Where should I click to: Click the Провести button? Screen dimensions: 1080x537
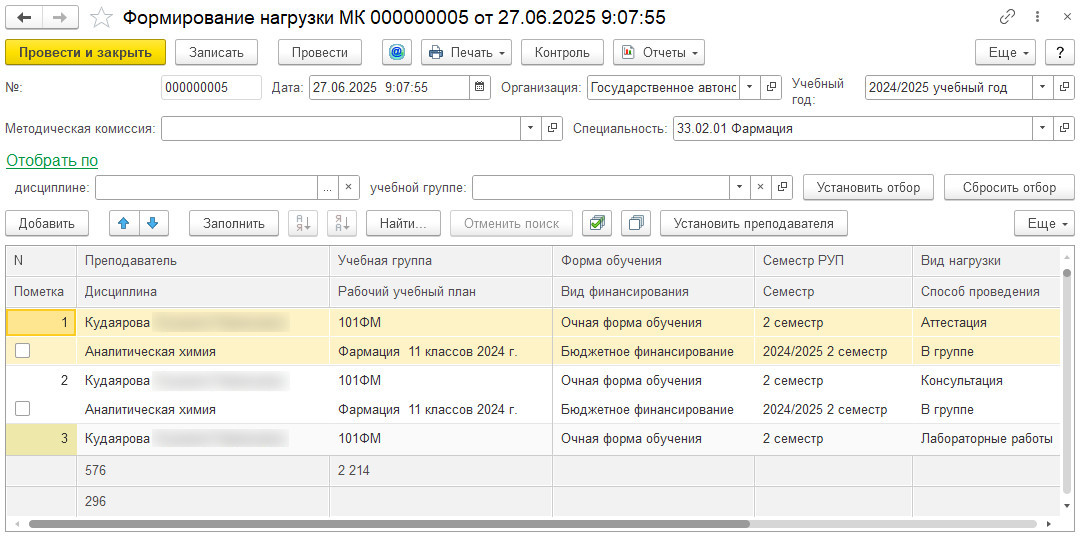point(320,52)
